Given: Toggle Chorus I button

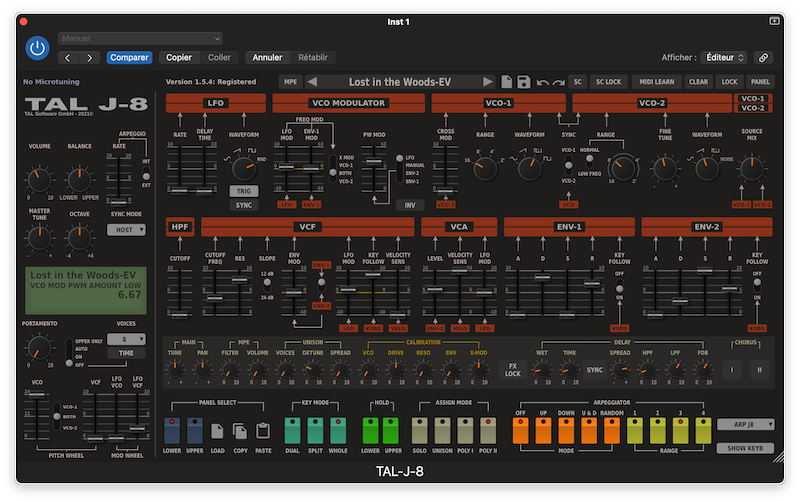Looking at the screenshot, I should coord(732,370).
